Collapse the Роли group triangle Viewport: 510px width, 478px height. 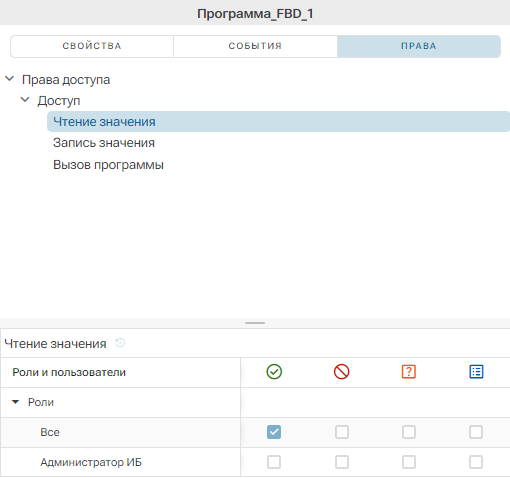tap(15, 402)
